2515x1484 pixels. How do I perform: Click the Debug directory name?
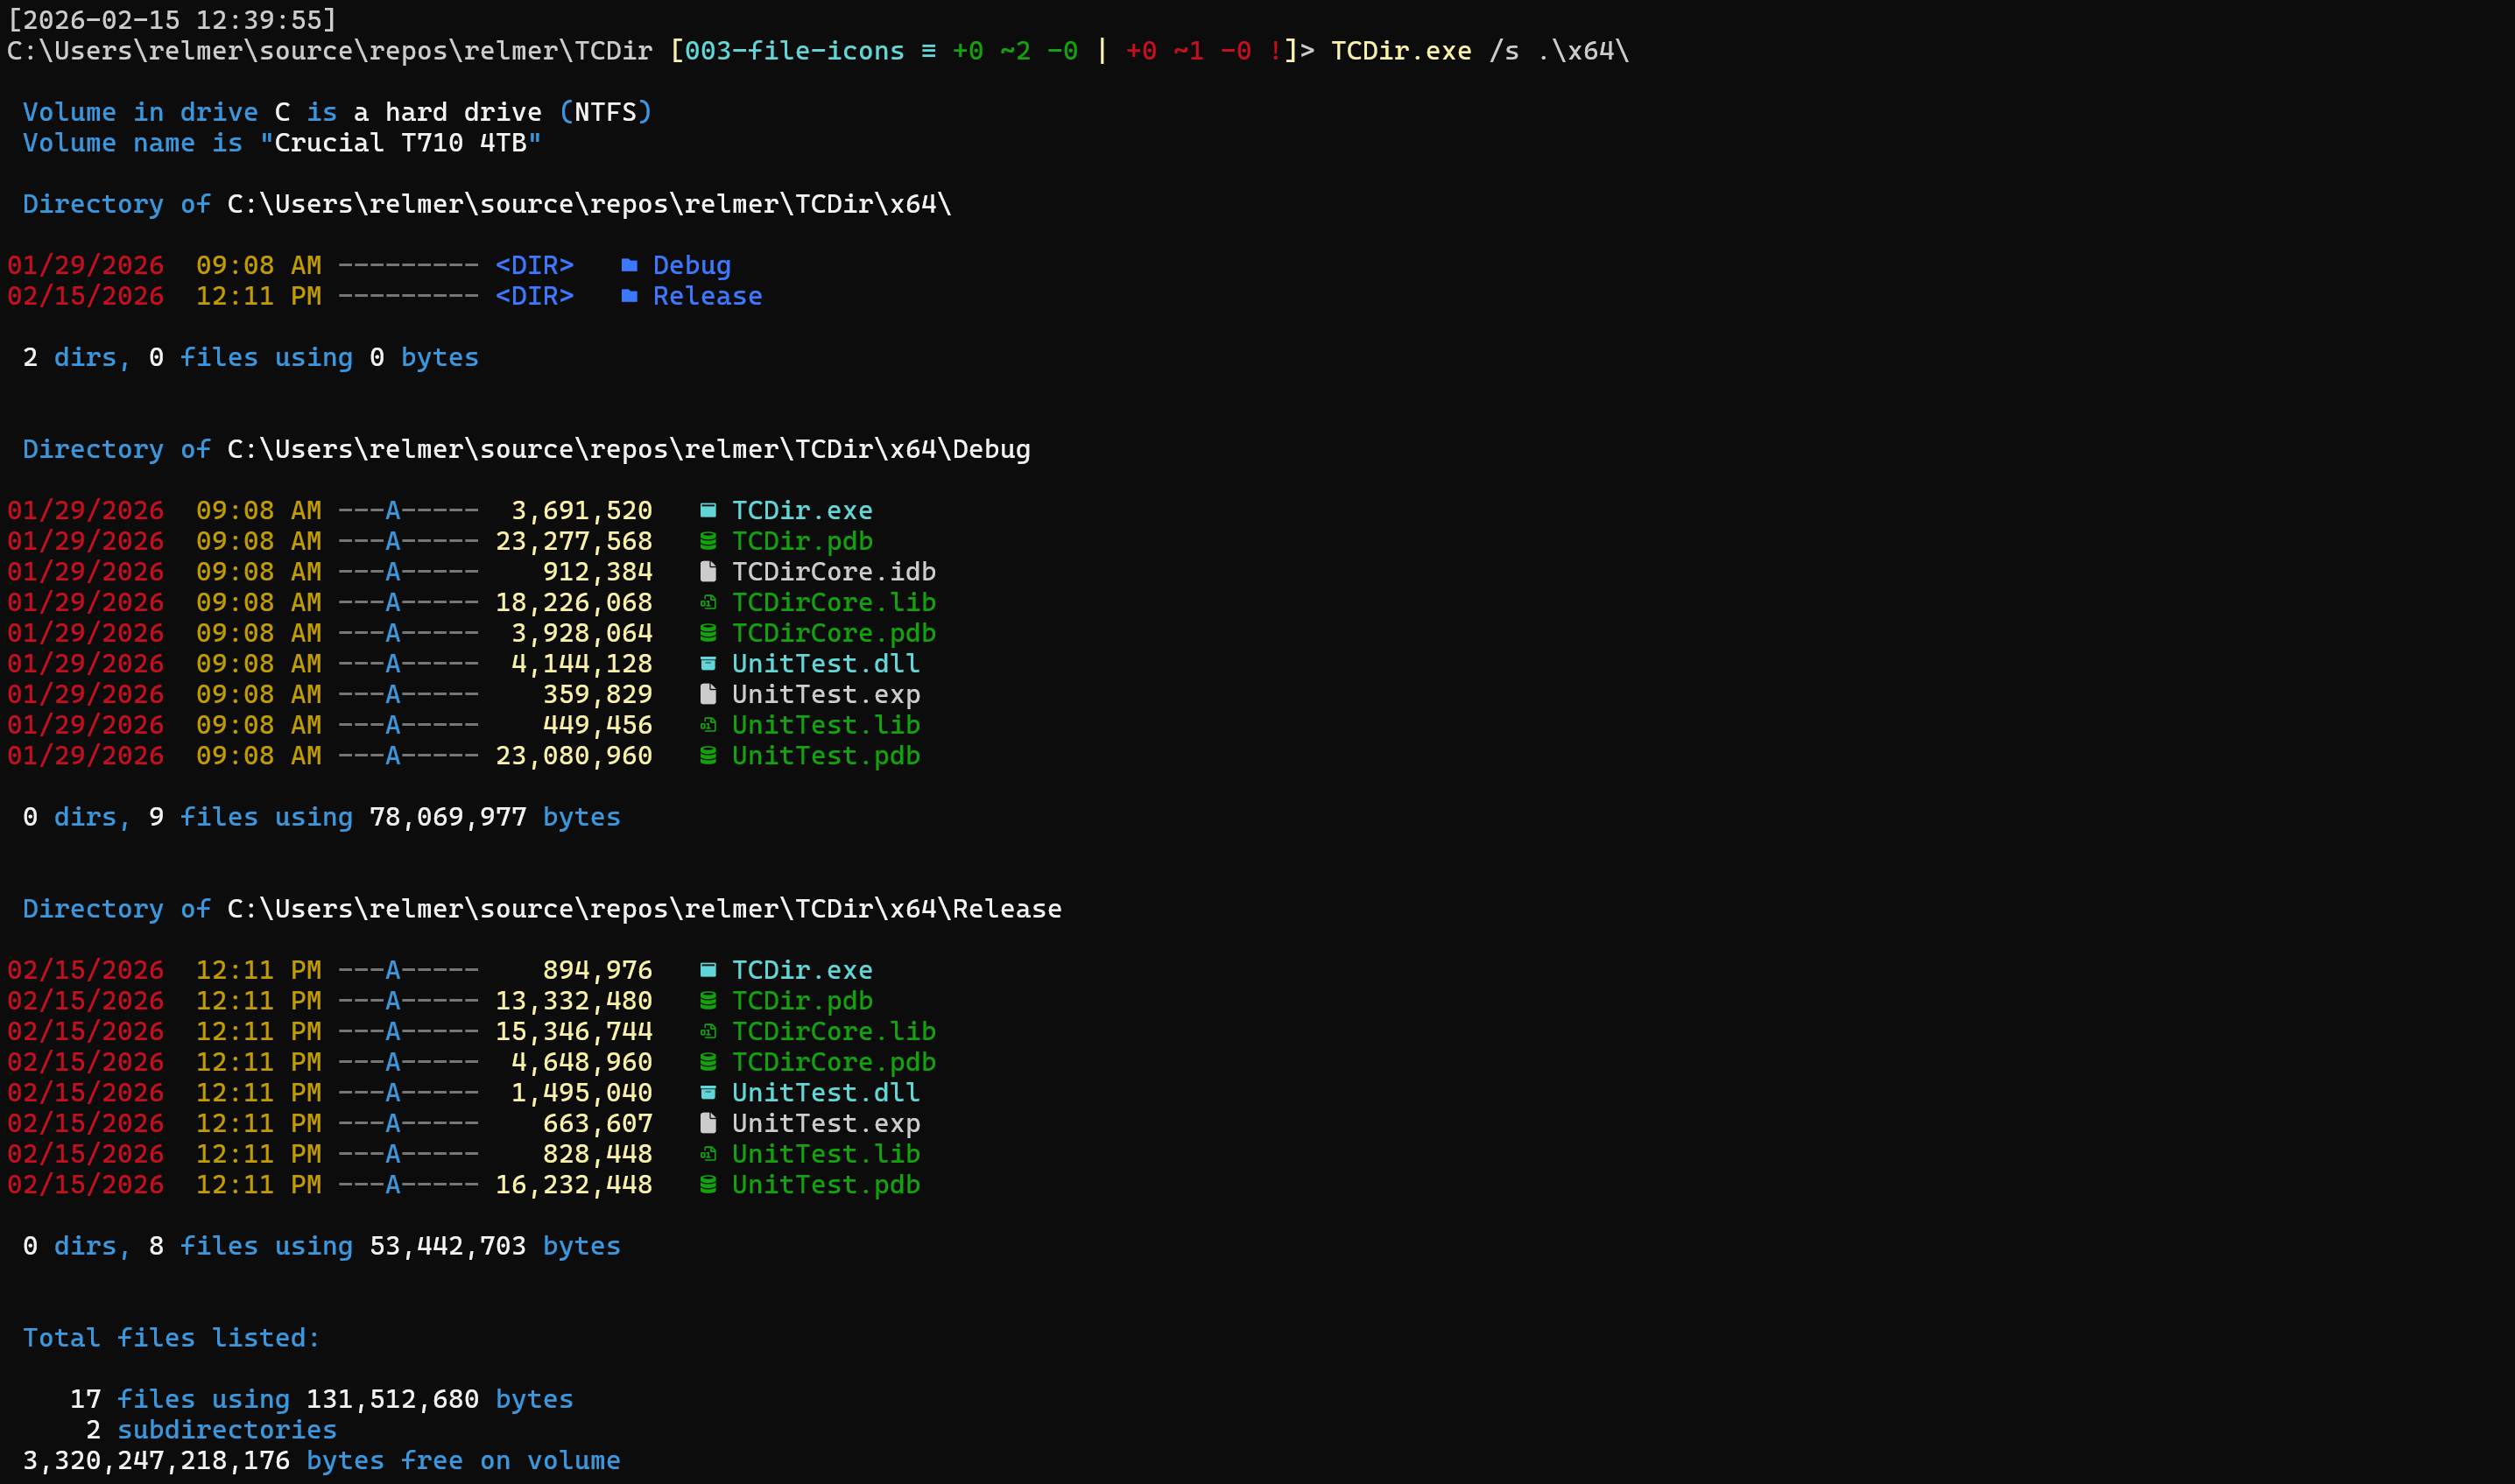click(x=691, y=264)
